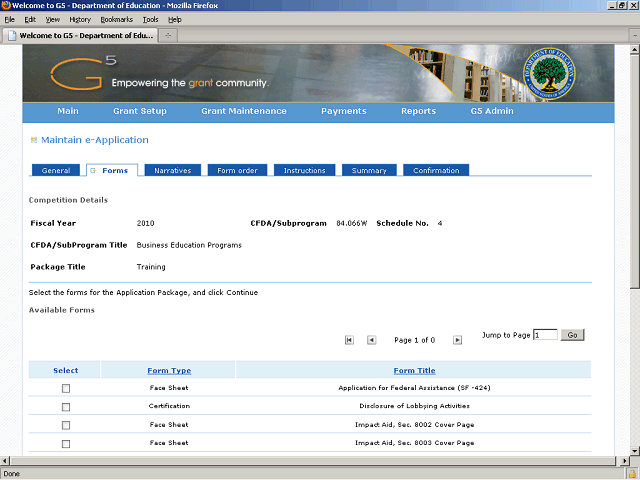Click the security lock icon in status bar
This screenshot has width=640, height=480.
[632, 474]
